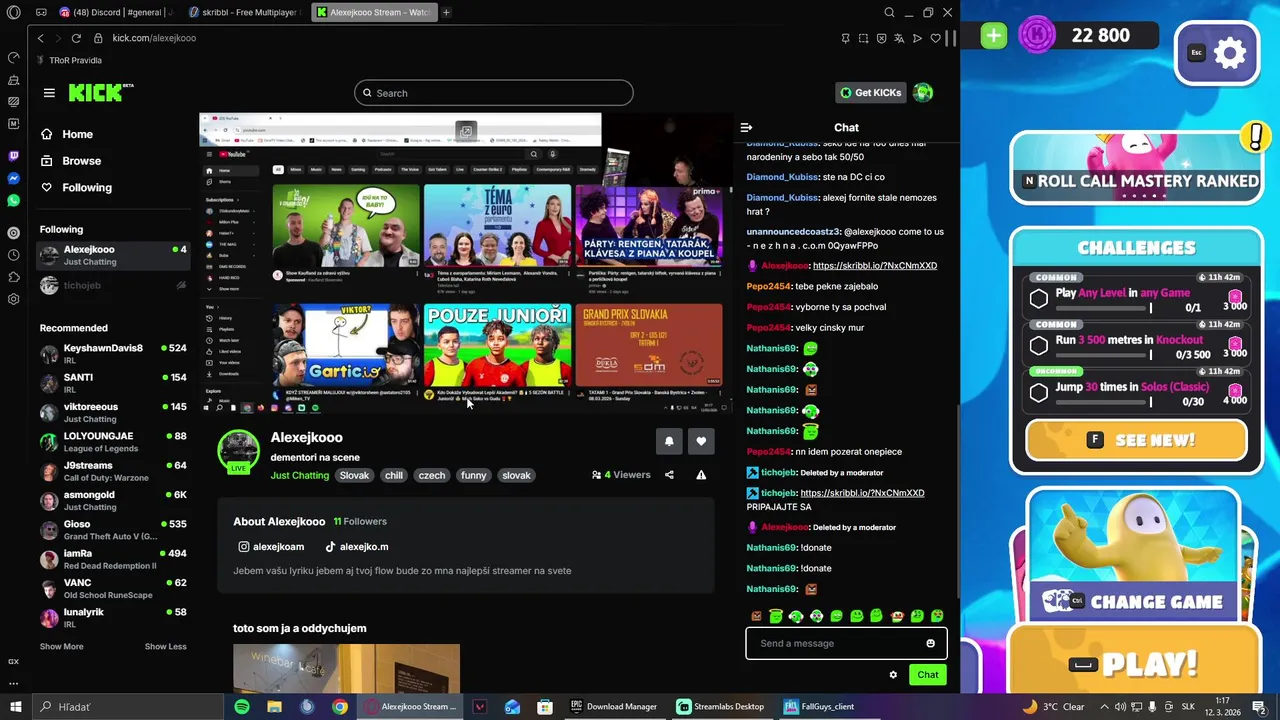
Task: Click the pin icon in address bar
Action: [845, 38]
